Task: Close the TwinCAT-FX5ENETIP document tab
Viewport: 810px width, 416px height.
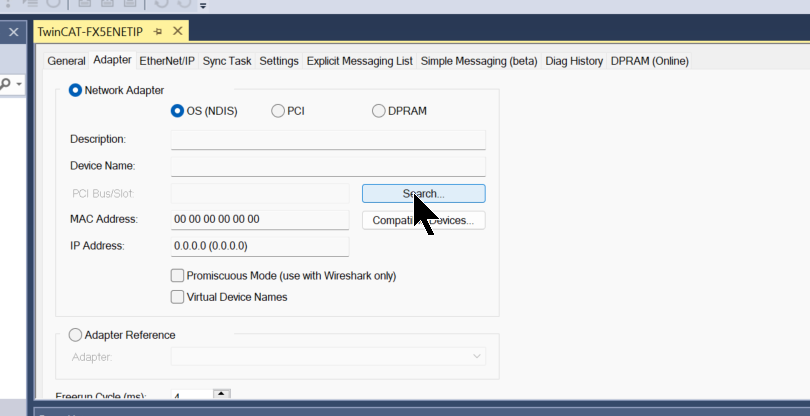Action: pos(176,33)
